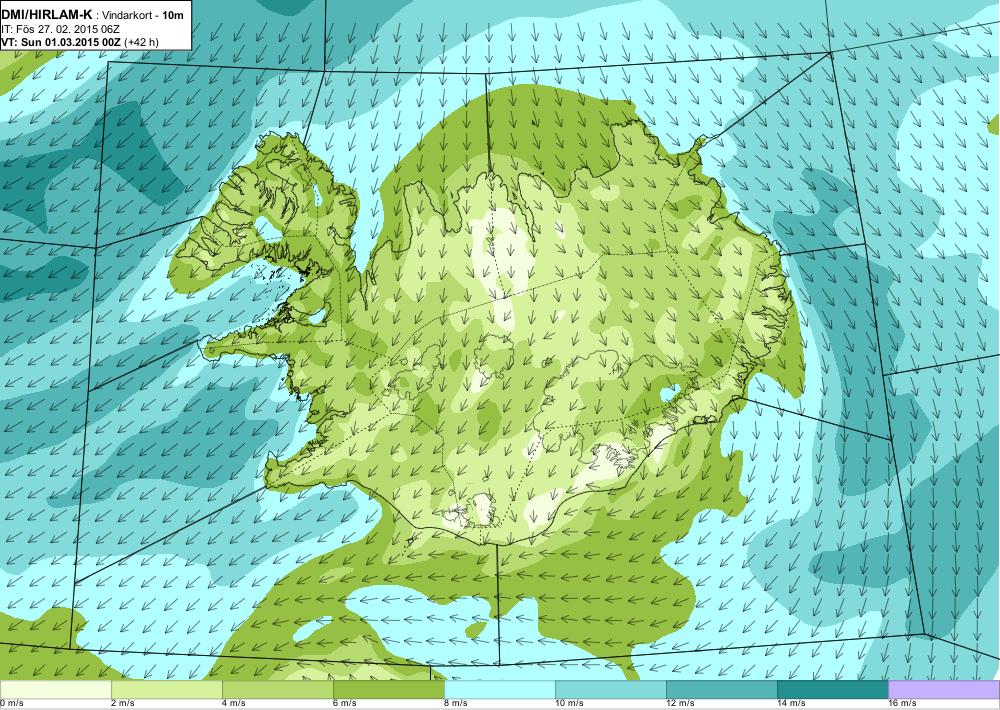Click the '14 m/s' legend label
Viewport: 1000px width, 710px height.
pos(791,704)
